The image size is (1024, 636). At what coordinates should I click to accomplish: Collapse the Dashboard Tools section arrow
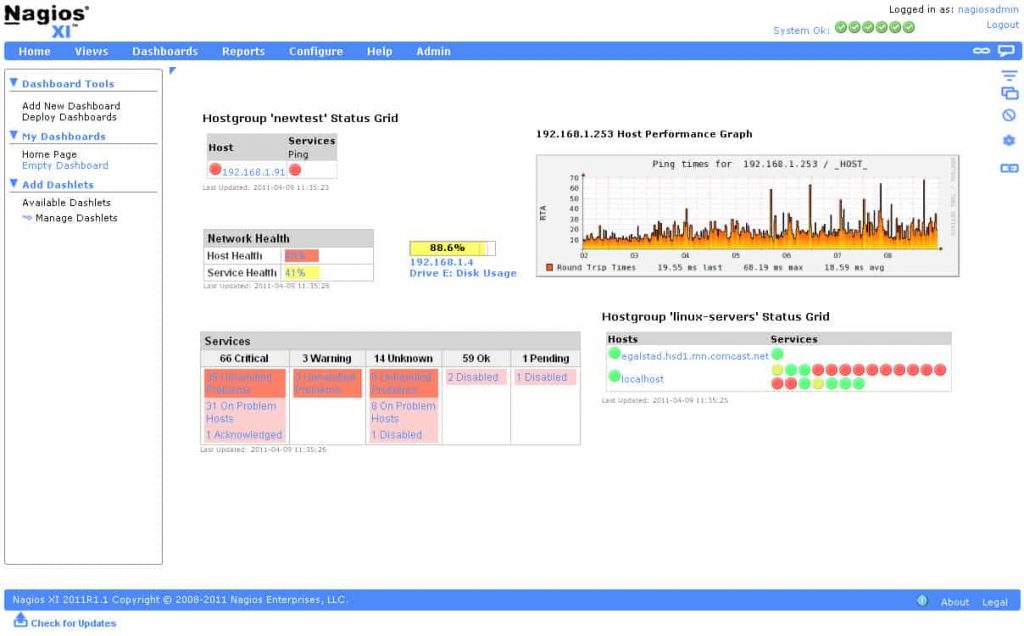14,82
